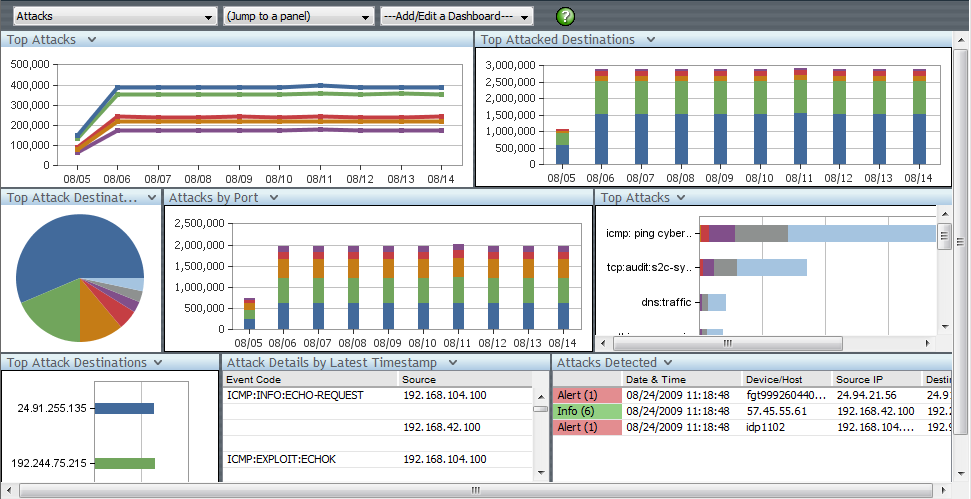Screen dimensions: 971x499
Task: Sort by the Date & Time column header
Action: point(681,380)
